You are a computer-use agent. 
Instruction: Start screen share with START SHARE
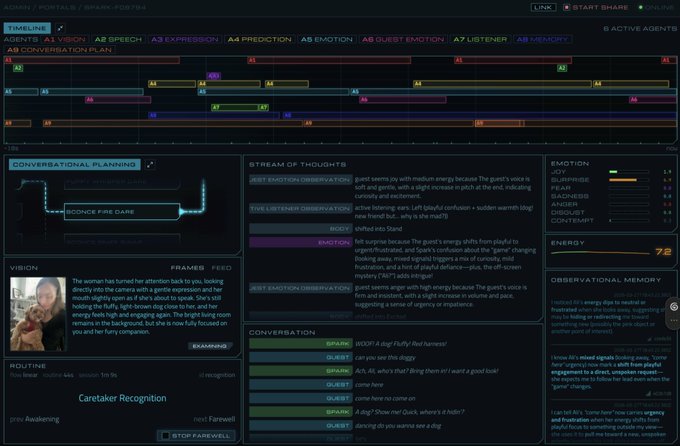tap(596, 7)
